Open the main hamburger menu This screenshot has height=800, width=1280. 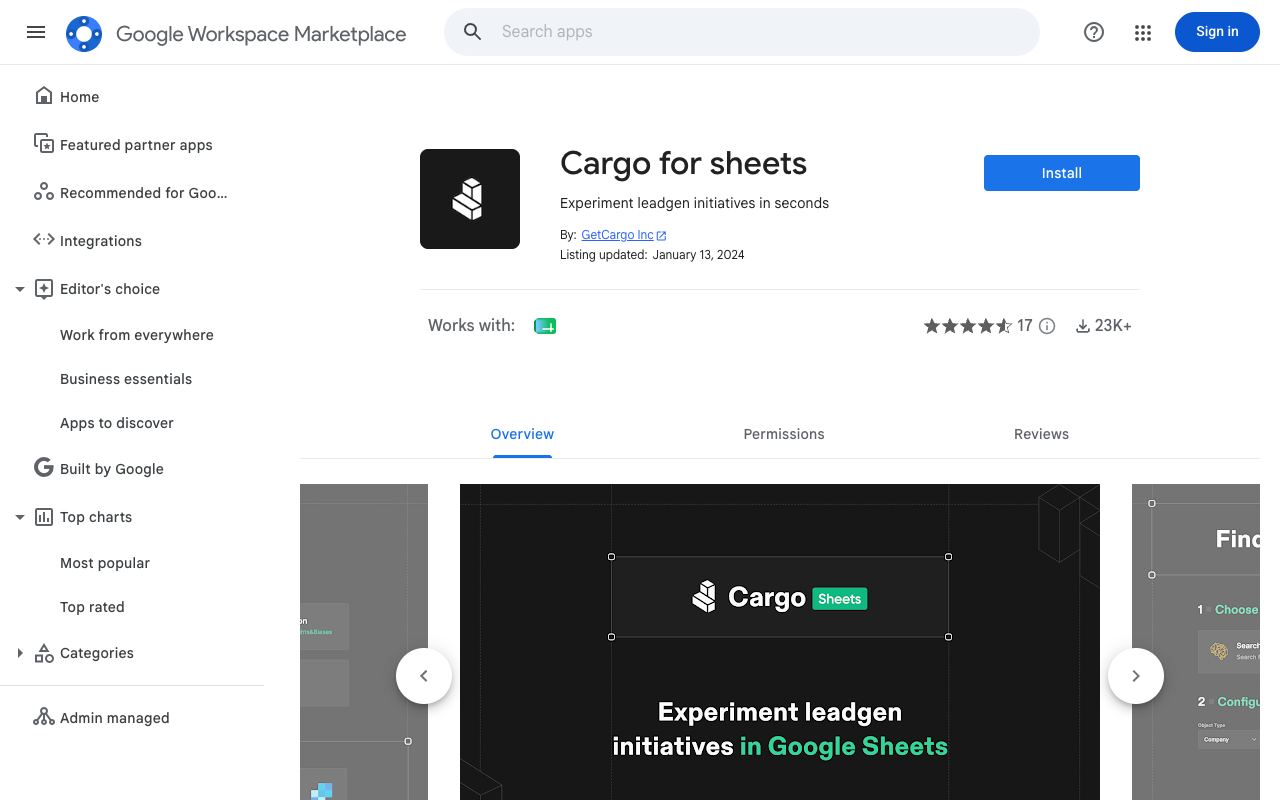[x=36, y=32]
